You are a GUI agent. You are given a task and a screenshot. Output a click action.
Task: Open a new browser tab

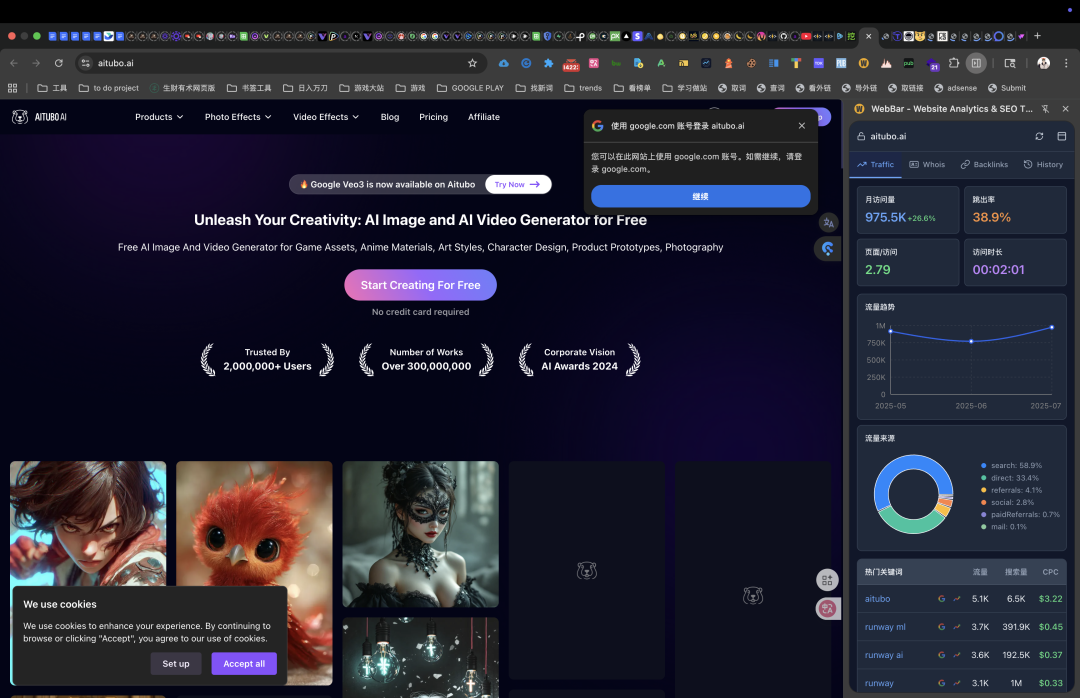[1037, 36]
